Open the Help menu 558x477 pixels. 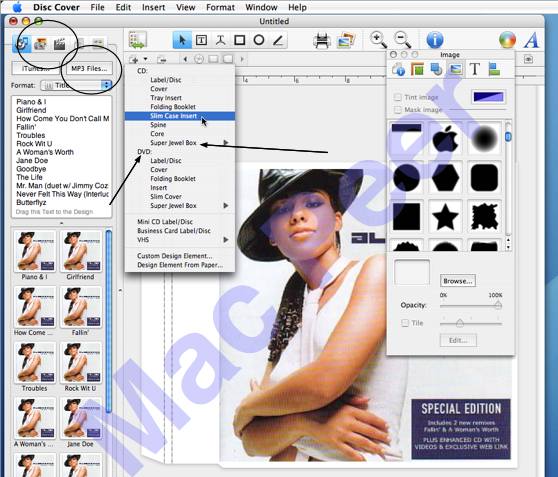coord(297,7)
